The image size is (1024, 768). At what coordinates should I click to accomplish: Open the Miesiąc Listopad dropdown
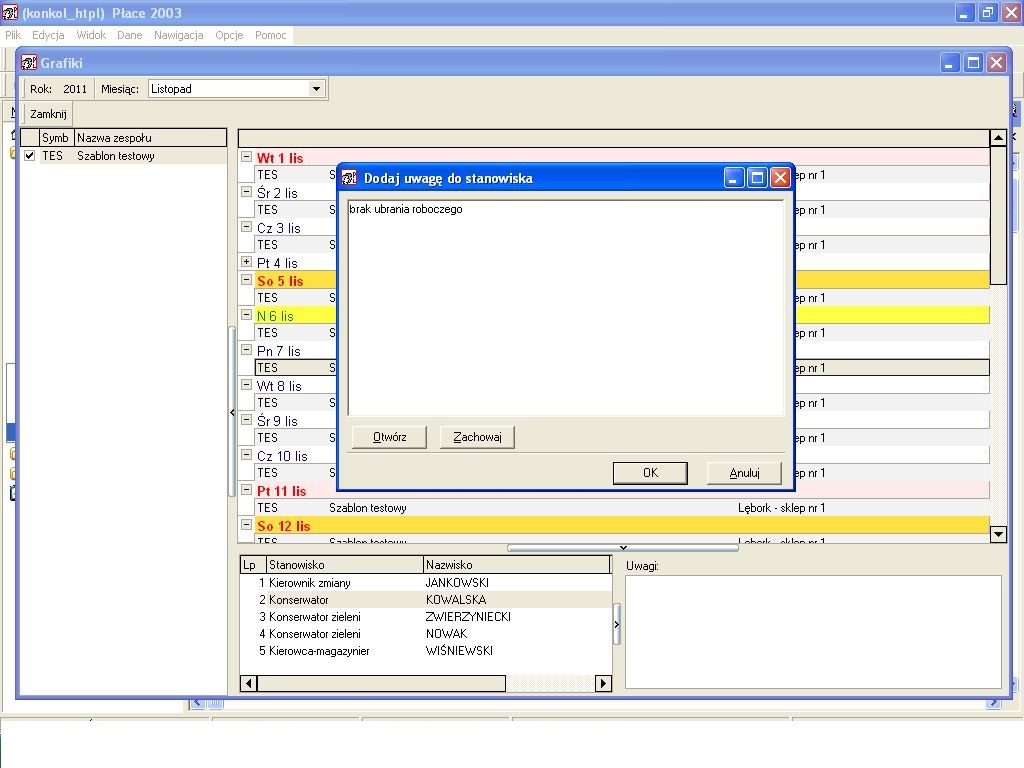pos(316,89)
